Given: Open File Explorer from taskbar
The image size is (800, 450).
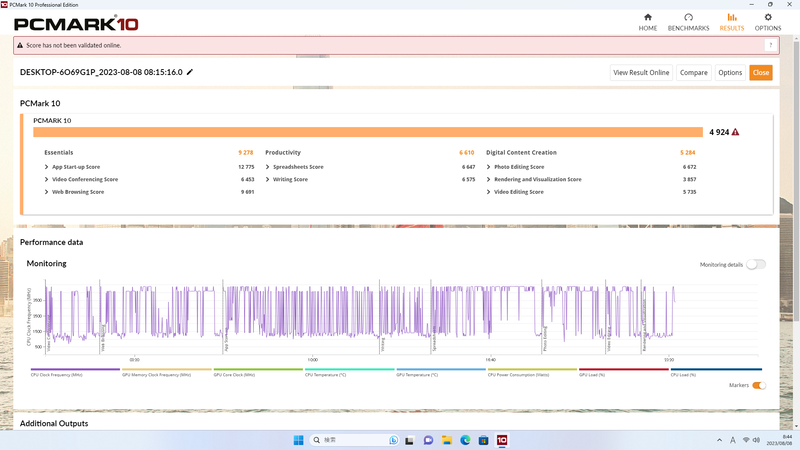Looking at the screenshot, I should [446, 440].
